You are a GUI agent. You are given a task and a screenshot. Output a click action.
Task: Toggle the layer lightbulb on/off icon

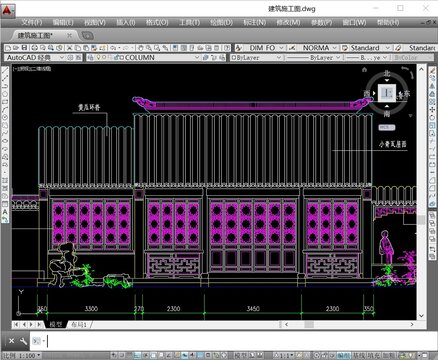pyautogui.click(x=98, y=57)
